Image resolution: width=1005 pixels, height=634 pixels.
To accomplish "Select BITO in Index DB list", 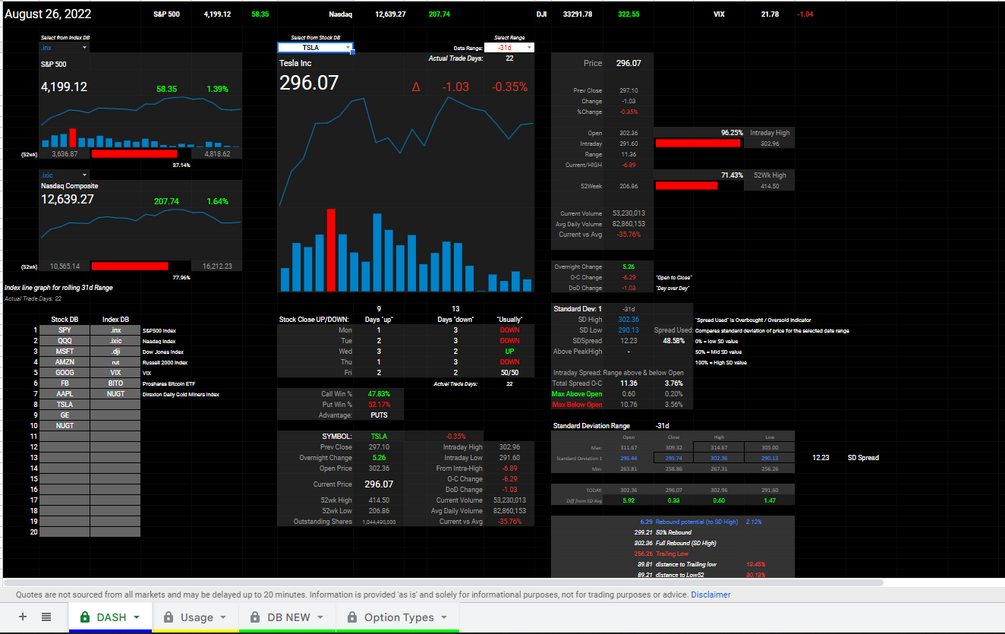I will coord(115,383).
